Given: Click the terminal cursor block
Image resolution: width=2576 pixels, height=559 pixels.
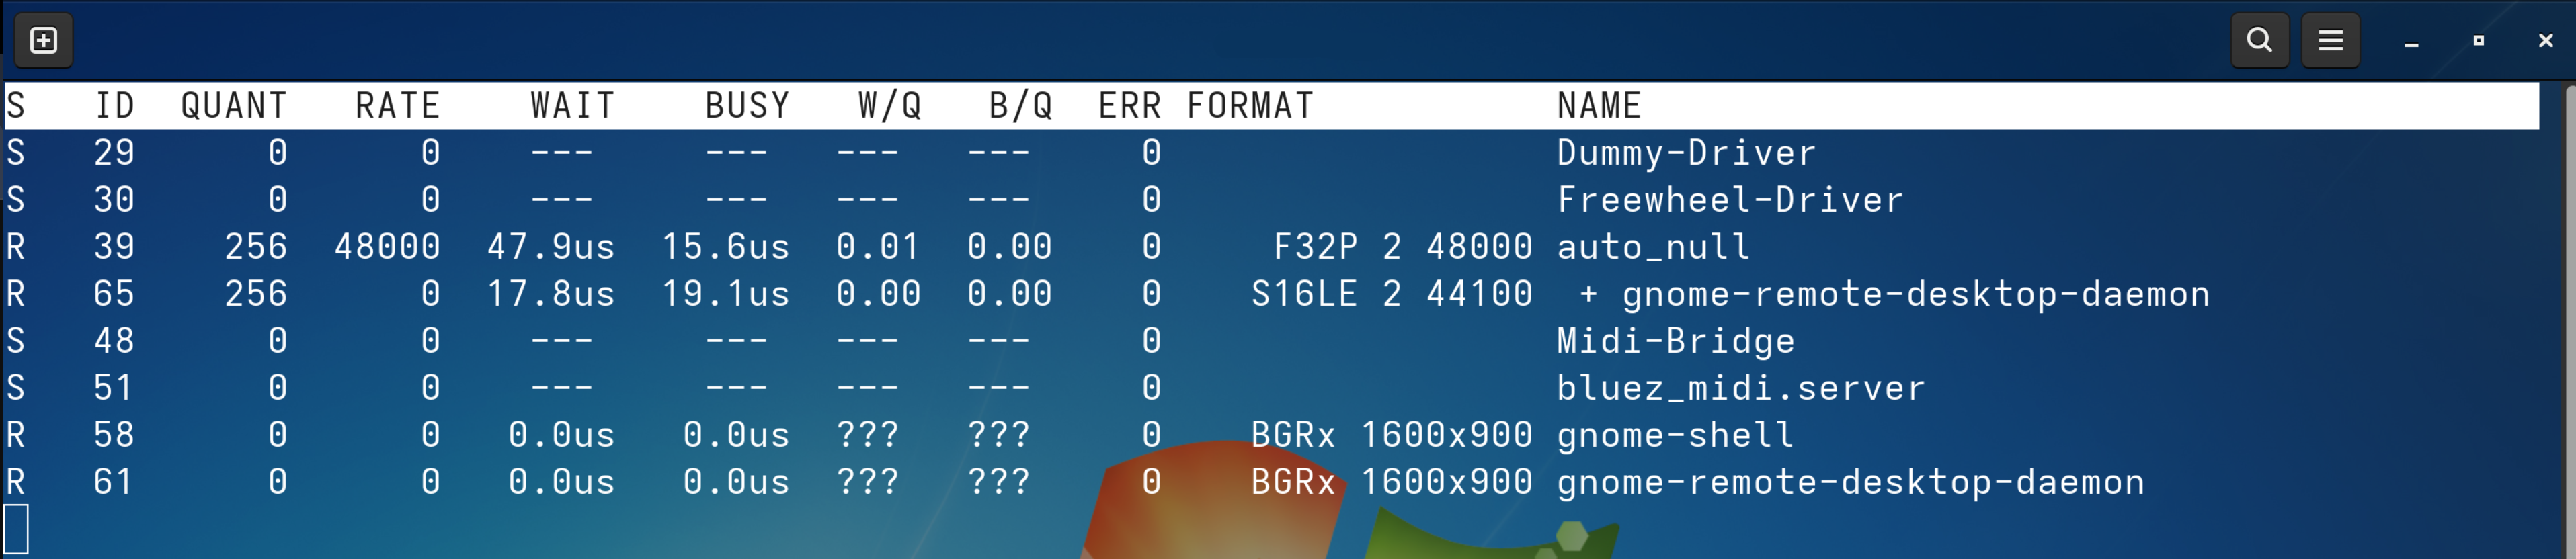Looking at the screenshot, I should tap(16, 529).
